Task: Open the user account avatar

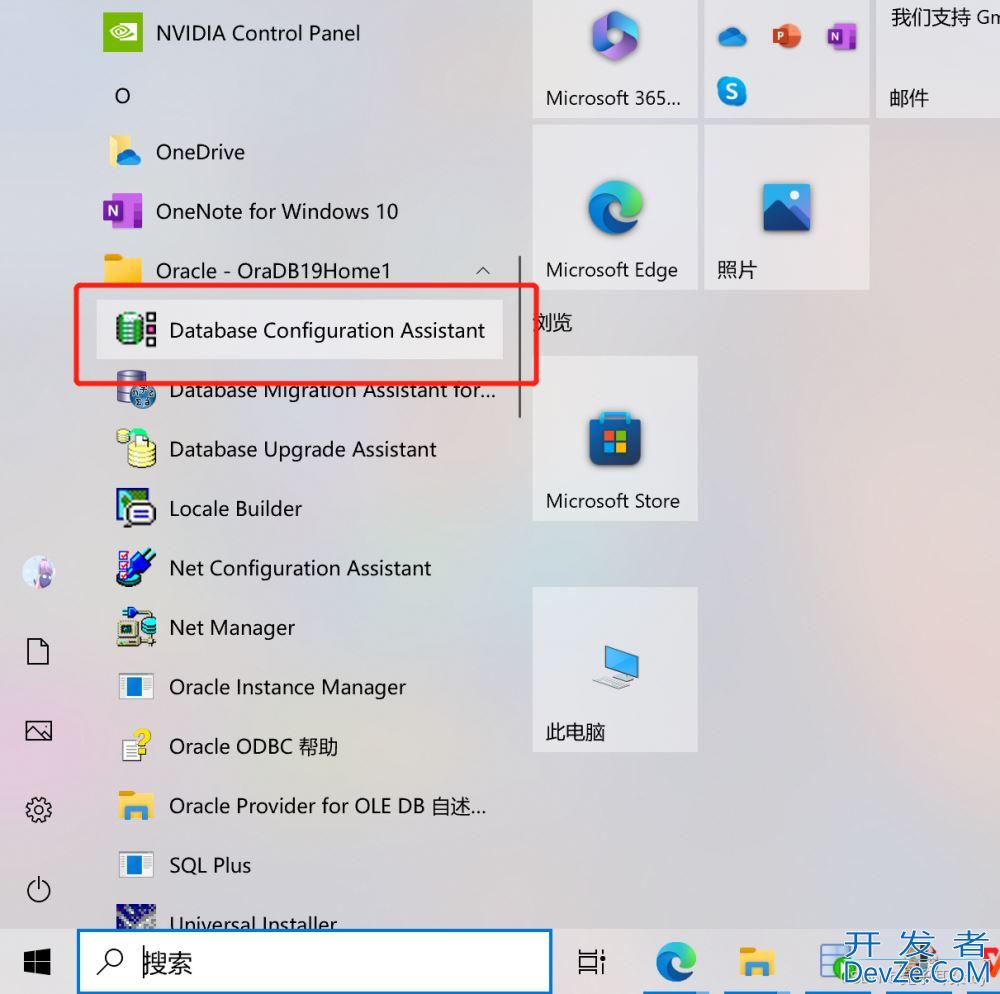Action: click(39, 572)
